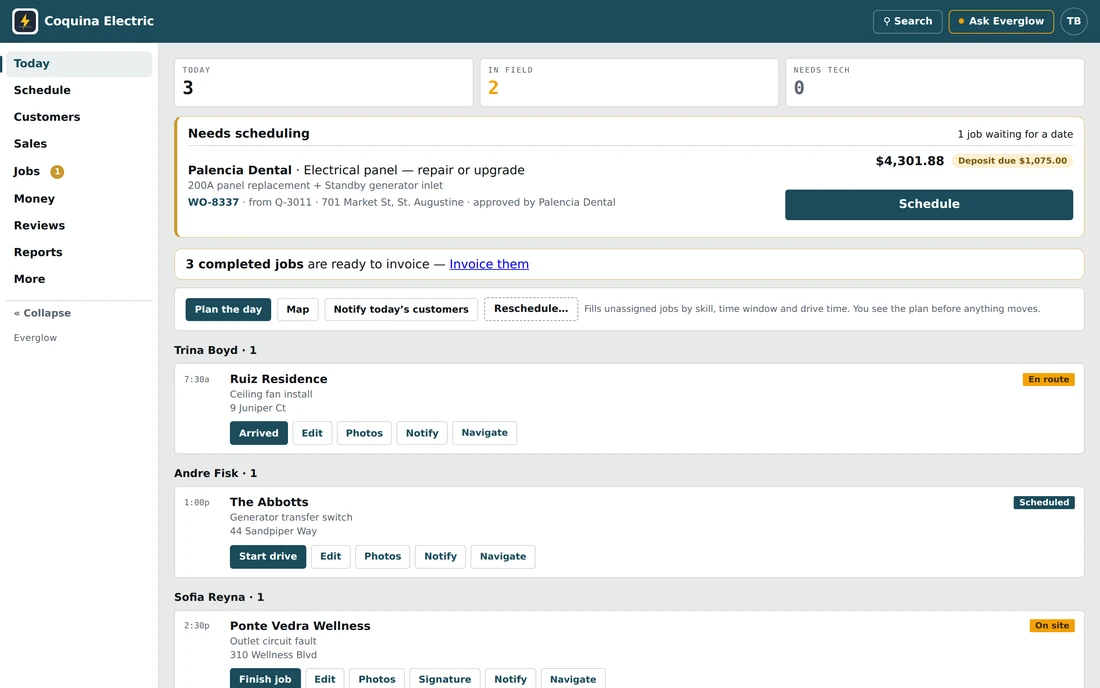1100x688 pixels.
Task: Open work order WO-8337
Action: coord(213,202)
